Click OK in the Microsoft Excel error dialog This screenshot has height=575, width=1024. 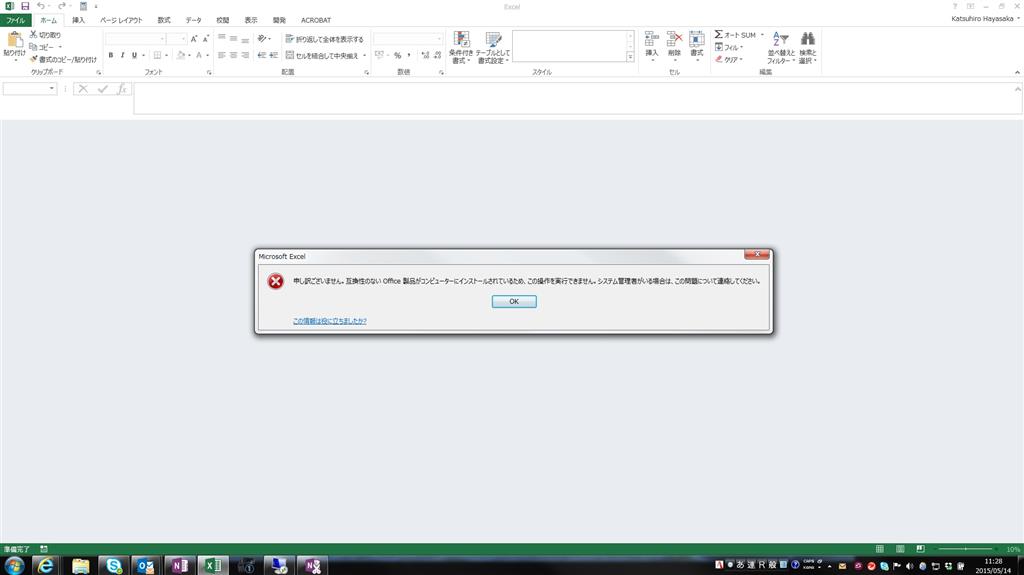pyautogui.click(x=514, y=301)
